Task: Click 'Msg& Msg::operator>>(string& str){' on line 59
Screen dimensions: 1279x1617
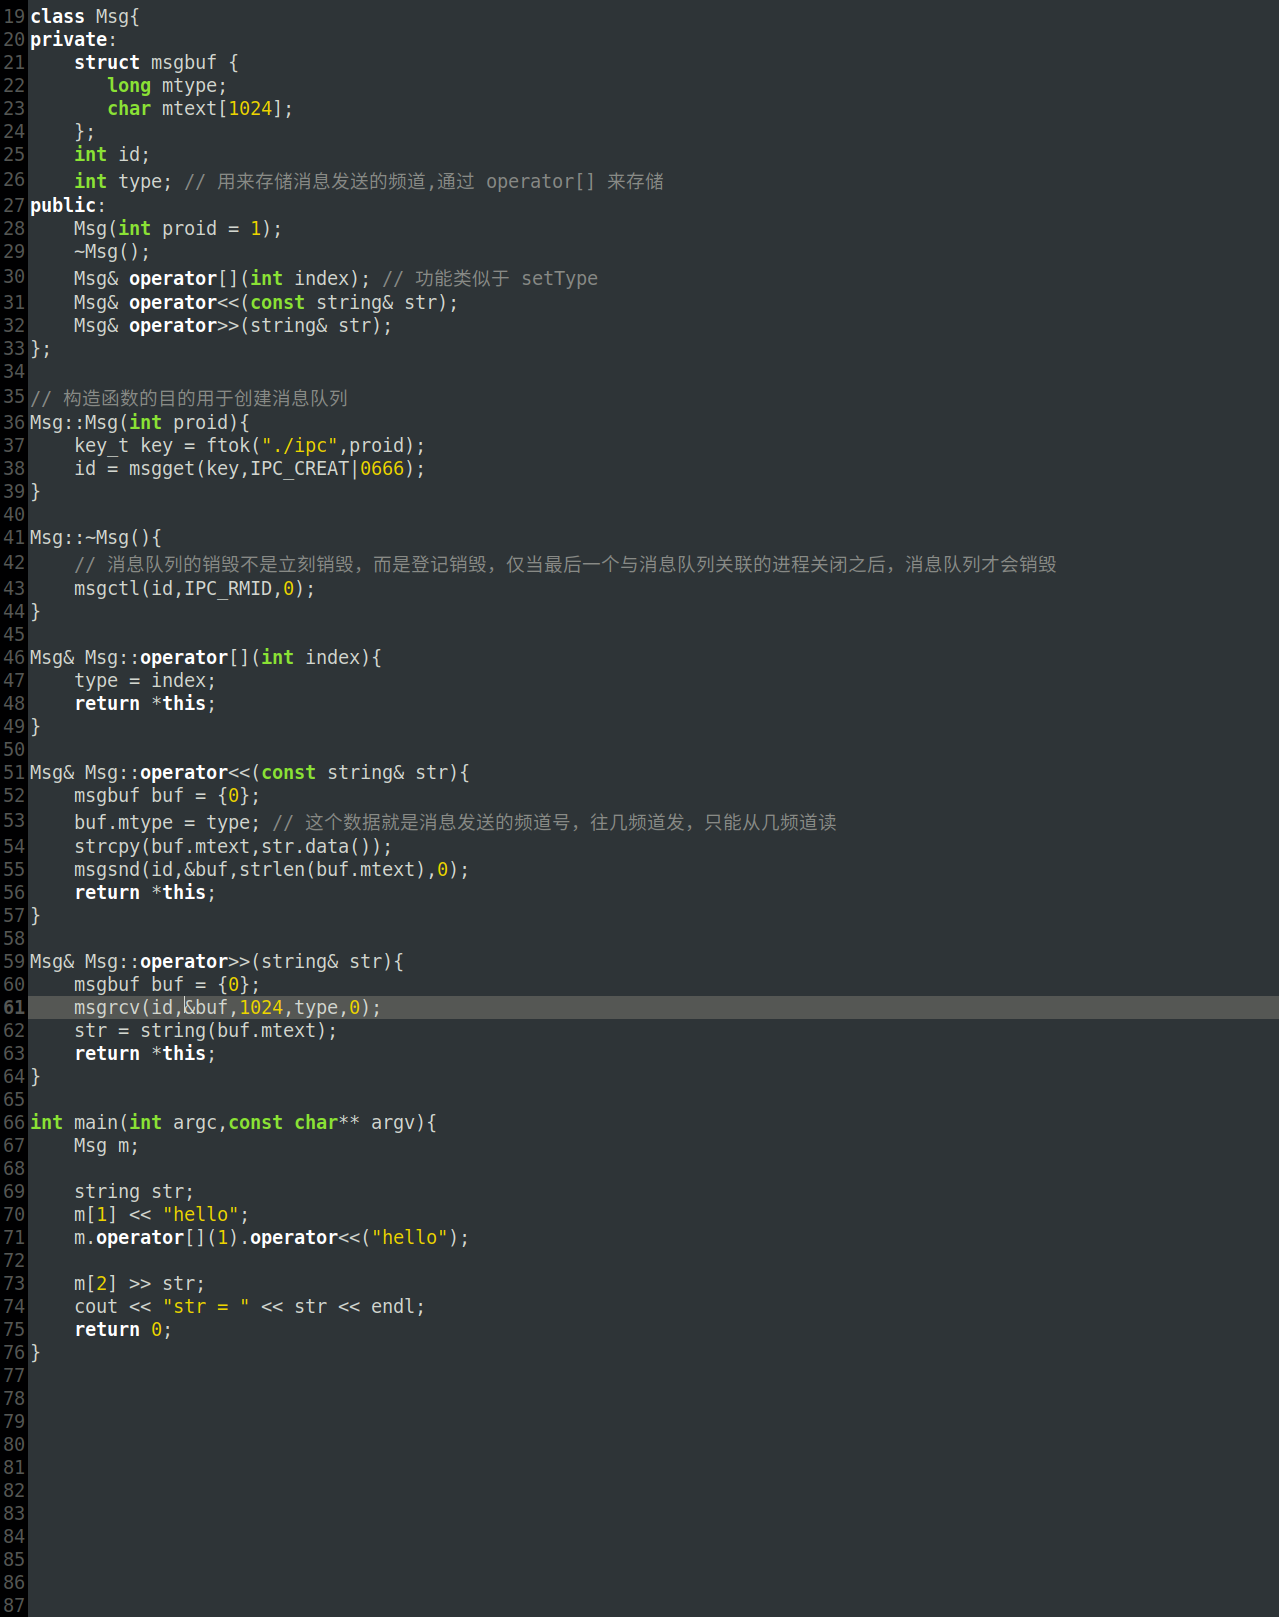Action: pos(217,961)
